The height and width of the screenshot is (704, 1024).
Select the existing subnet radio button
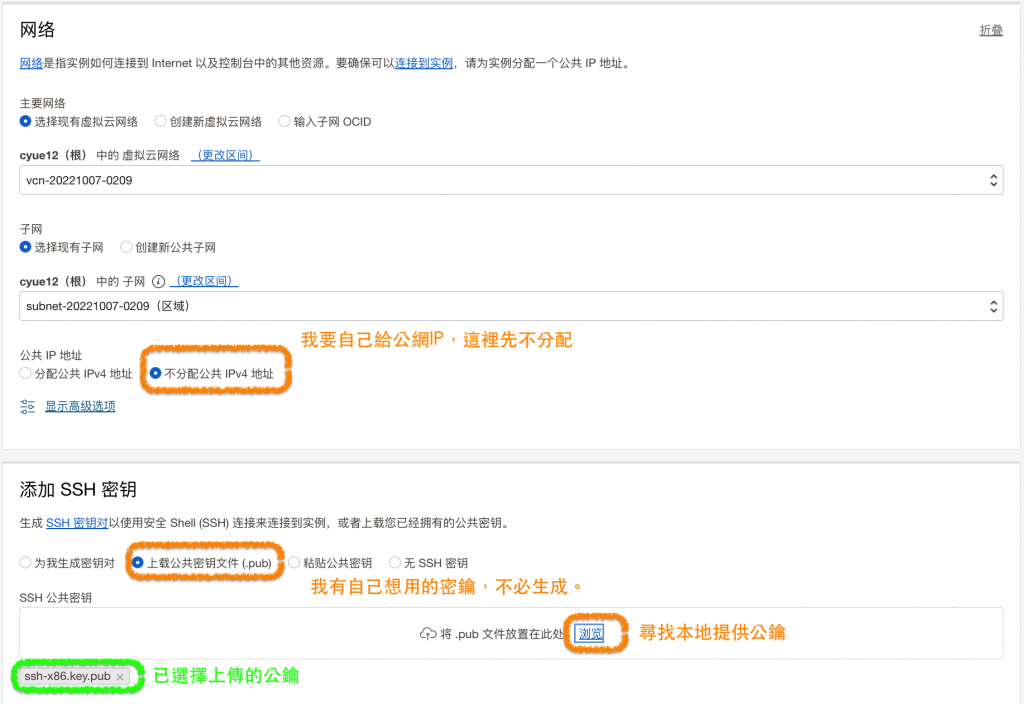point(26,247)
